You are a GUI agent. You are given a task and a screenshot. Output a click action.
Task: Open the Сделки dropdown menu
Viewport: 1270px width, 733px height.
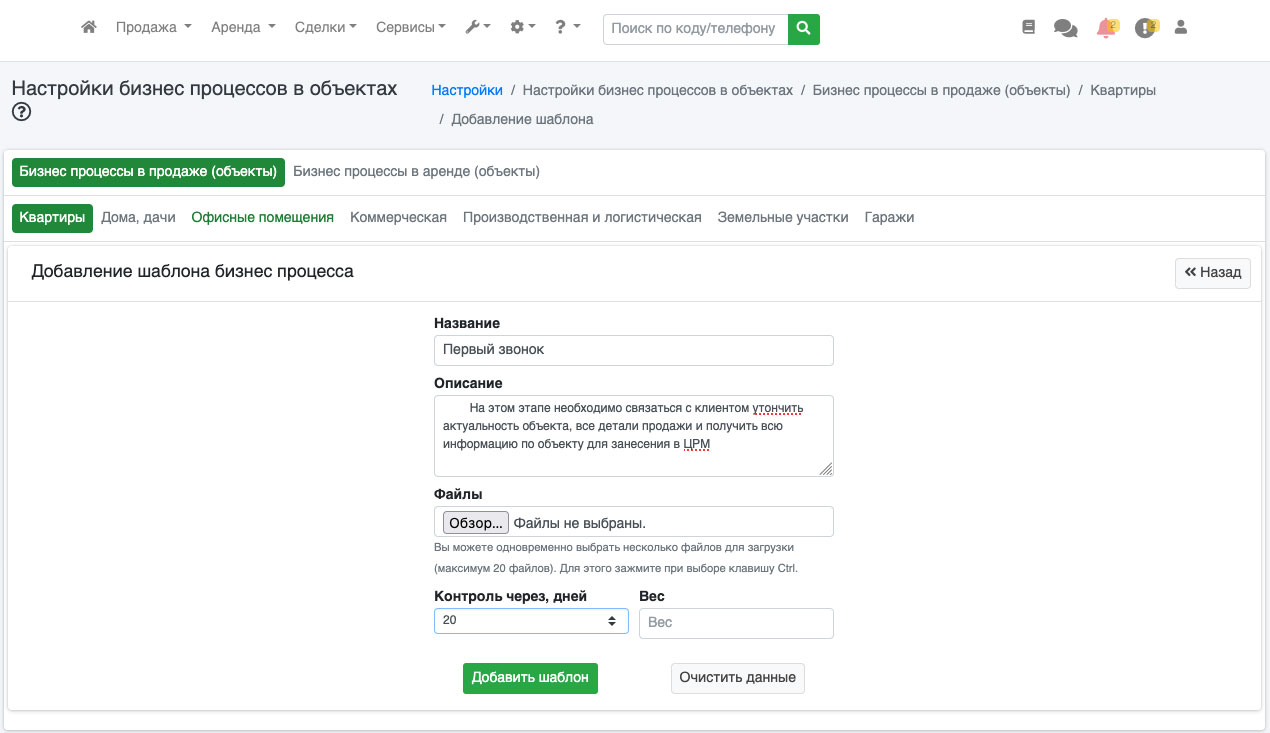click(326, 28)
